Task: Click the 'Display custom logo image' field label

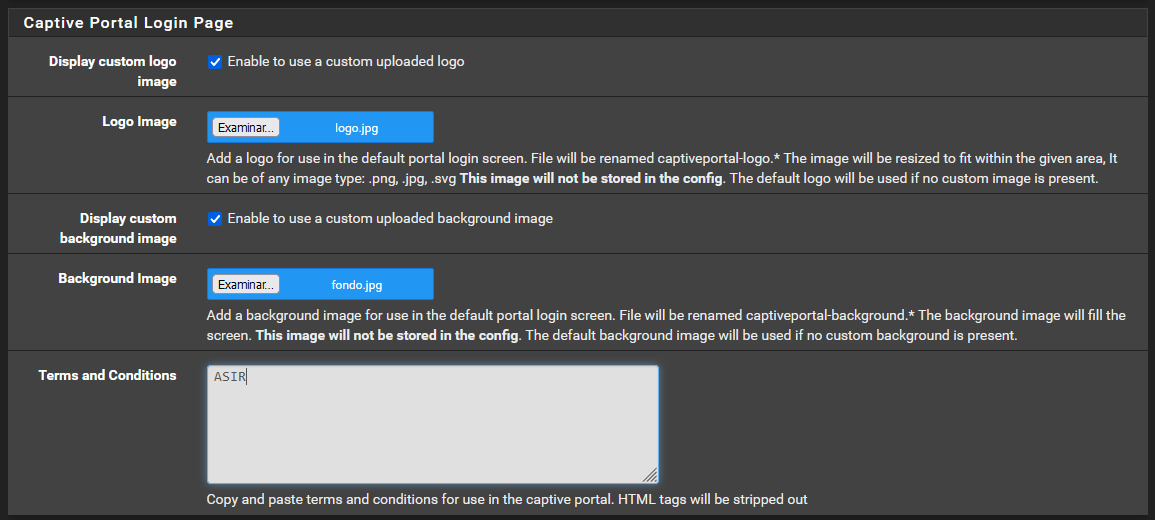Action: pos(112,71)
